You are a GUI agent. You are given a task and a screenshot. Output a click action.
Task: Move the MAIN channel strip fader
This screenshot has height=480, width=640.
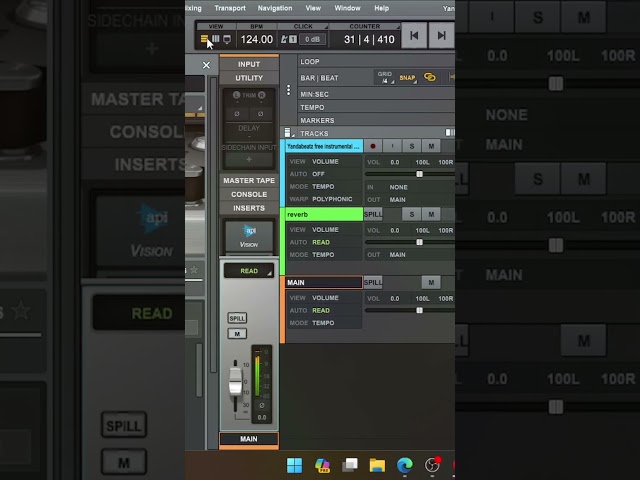point(235,380)
